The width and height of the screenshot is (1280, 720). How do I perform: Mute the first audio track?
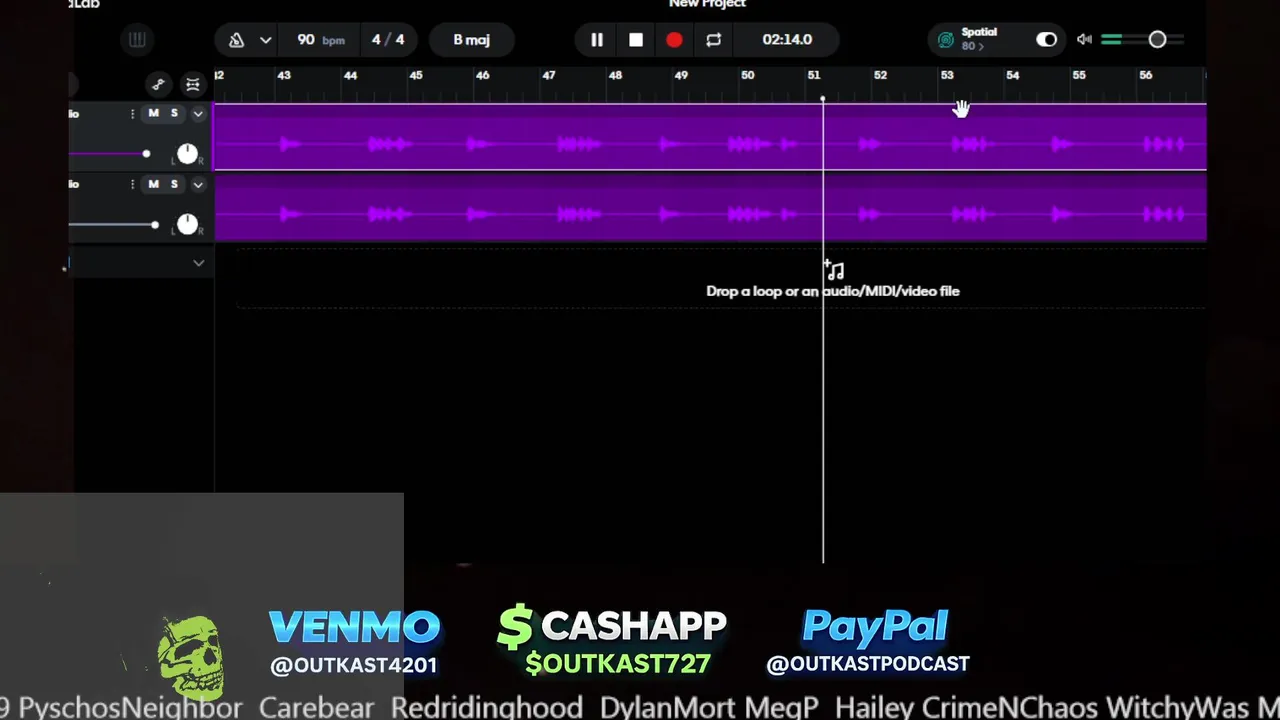153,114
